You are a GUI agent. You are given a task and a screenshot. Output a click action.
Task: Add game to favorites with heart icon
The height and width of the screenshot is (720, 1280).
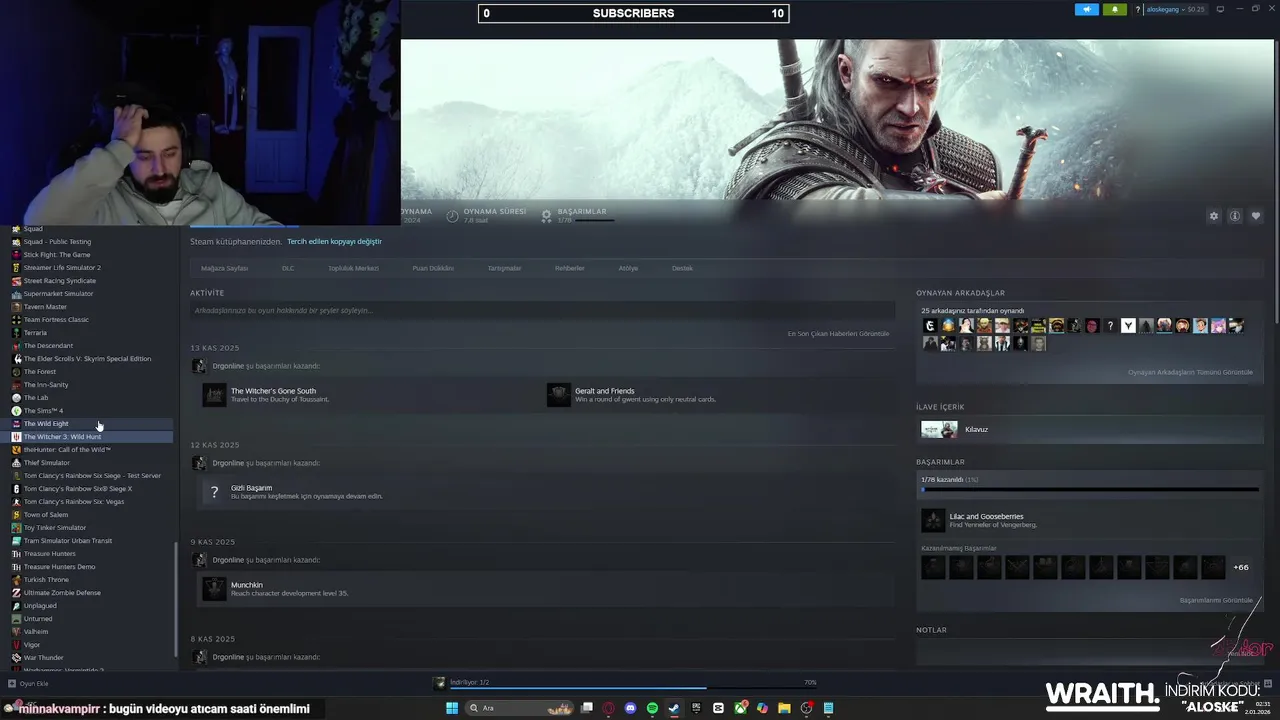tap(1256, 216)
